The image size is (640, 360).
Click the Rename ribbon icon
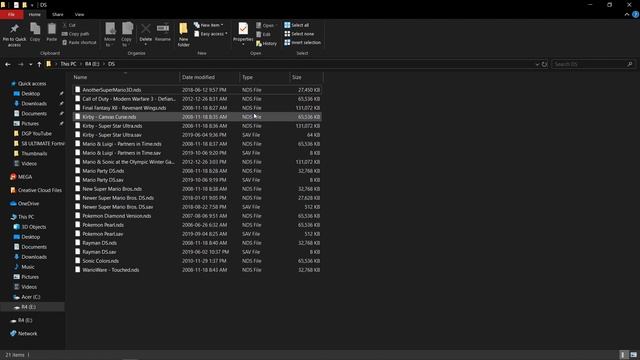163,32
